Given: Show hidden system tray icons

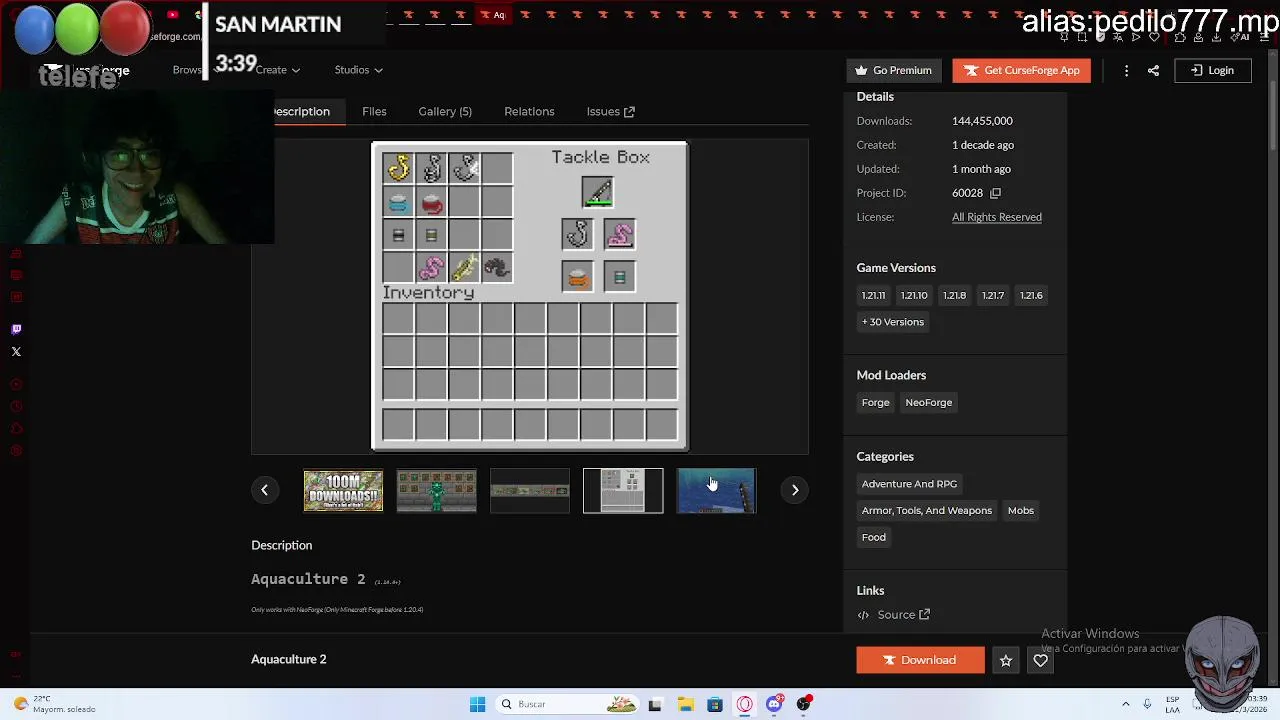Looking at the screenshot, I should [1126, 704].
